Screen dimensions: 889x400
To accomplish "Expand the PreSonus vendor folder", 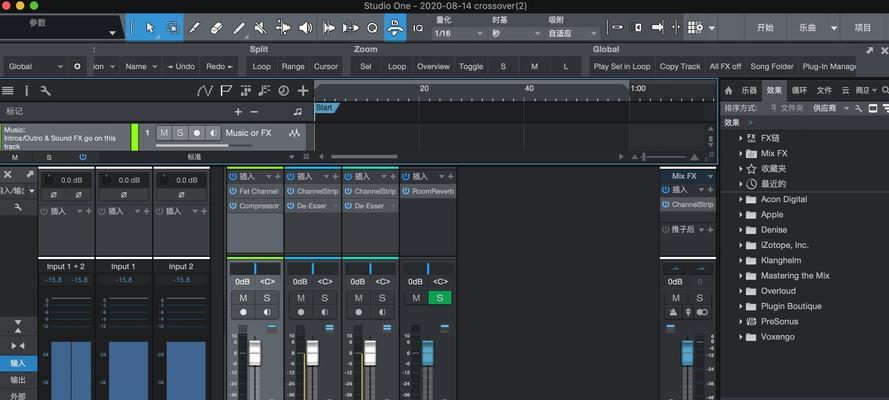I will click(740, 322).
